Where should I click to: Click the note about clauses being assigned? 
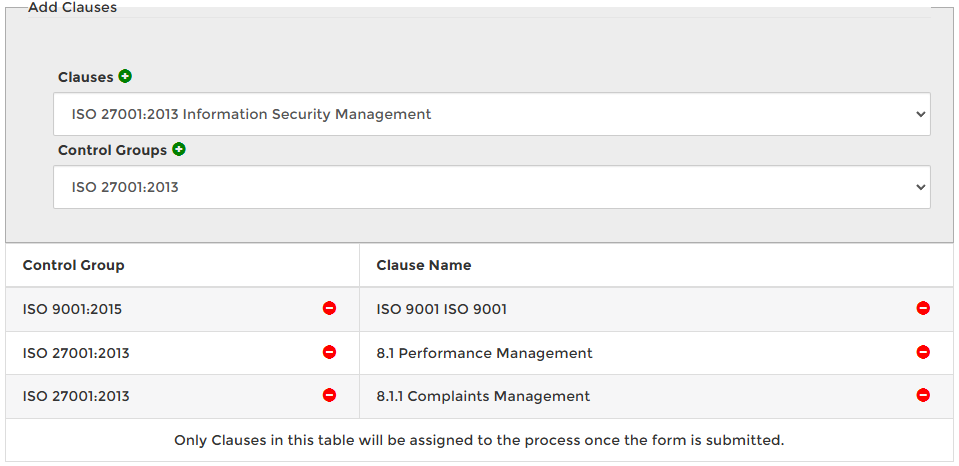coord(479,440)
